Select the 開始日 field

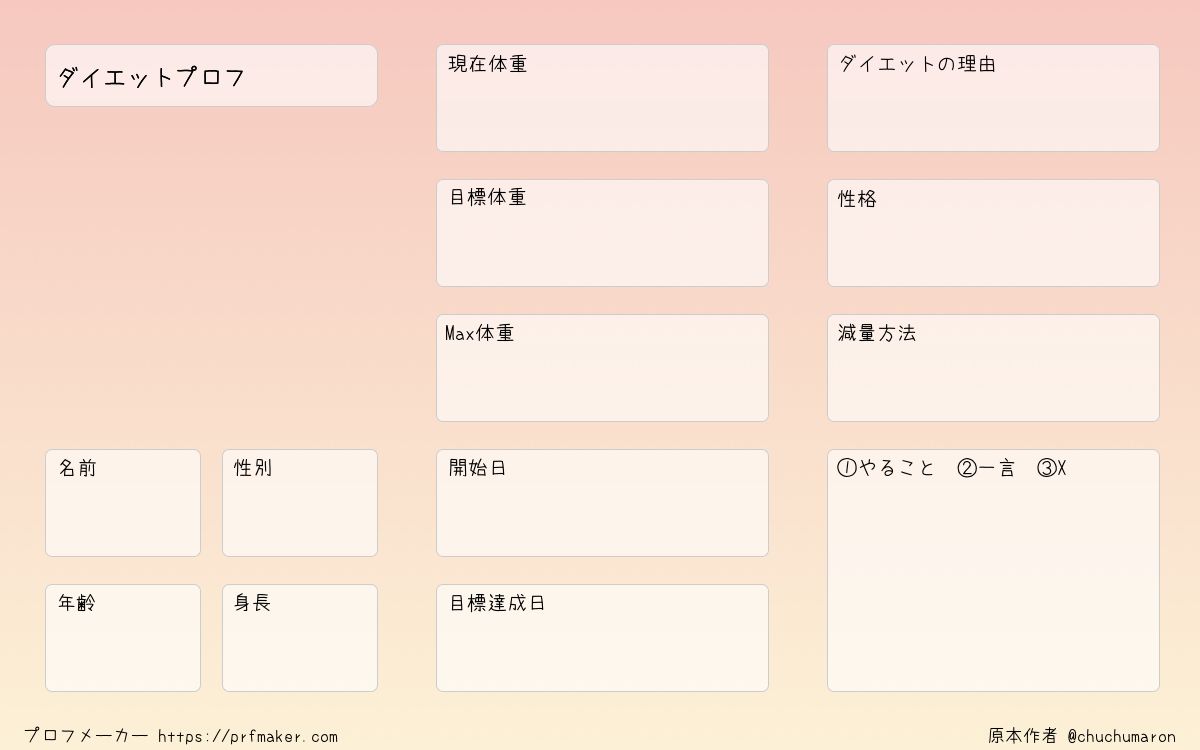pos(602,503)
